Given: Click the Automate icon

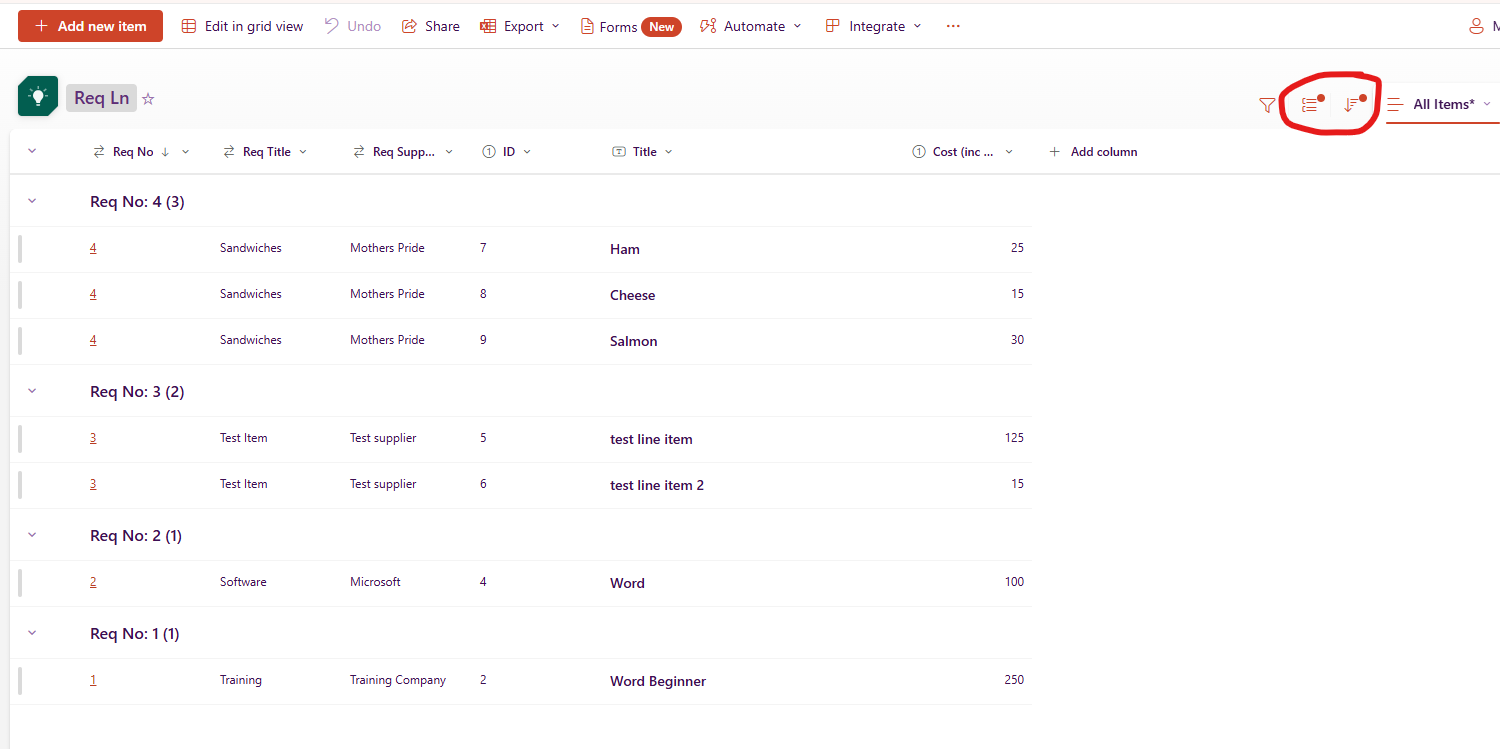Looking at the screenshot, I should (706, 25).
